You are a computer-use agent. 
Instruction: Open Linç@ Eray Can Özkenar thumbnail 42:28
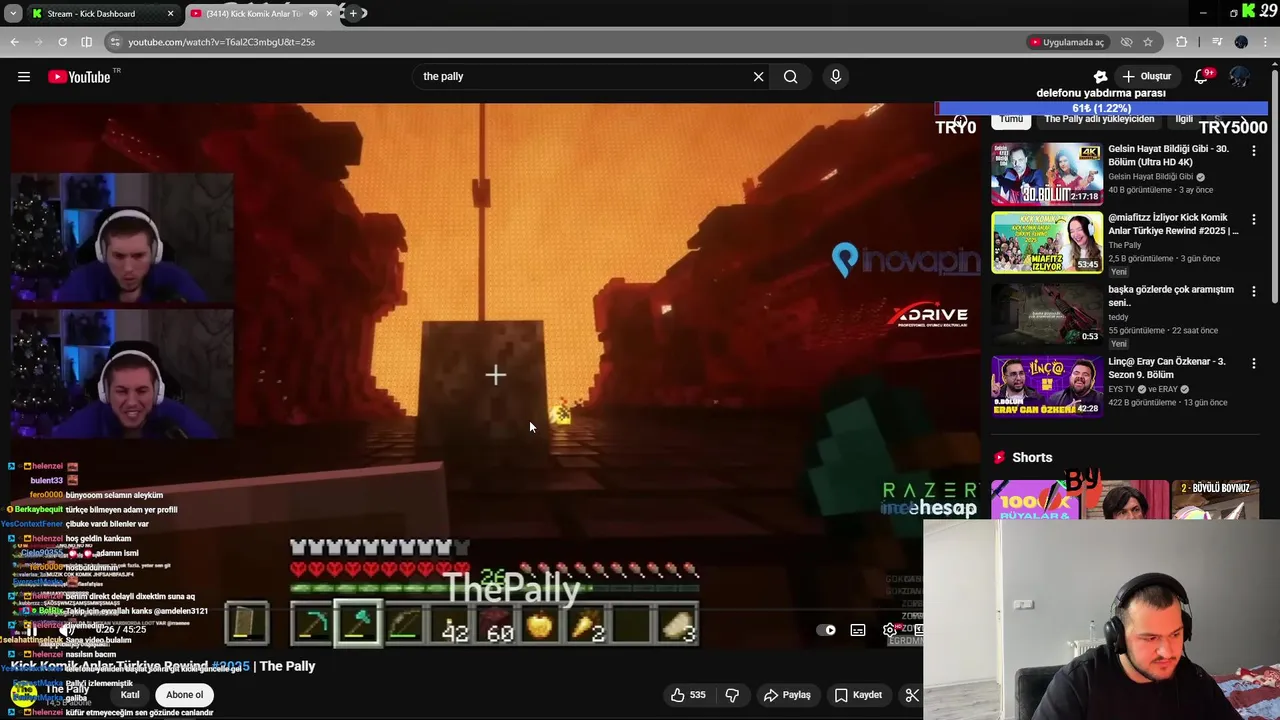pyautogui.click(x=1047, y=386)
